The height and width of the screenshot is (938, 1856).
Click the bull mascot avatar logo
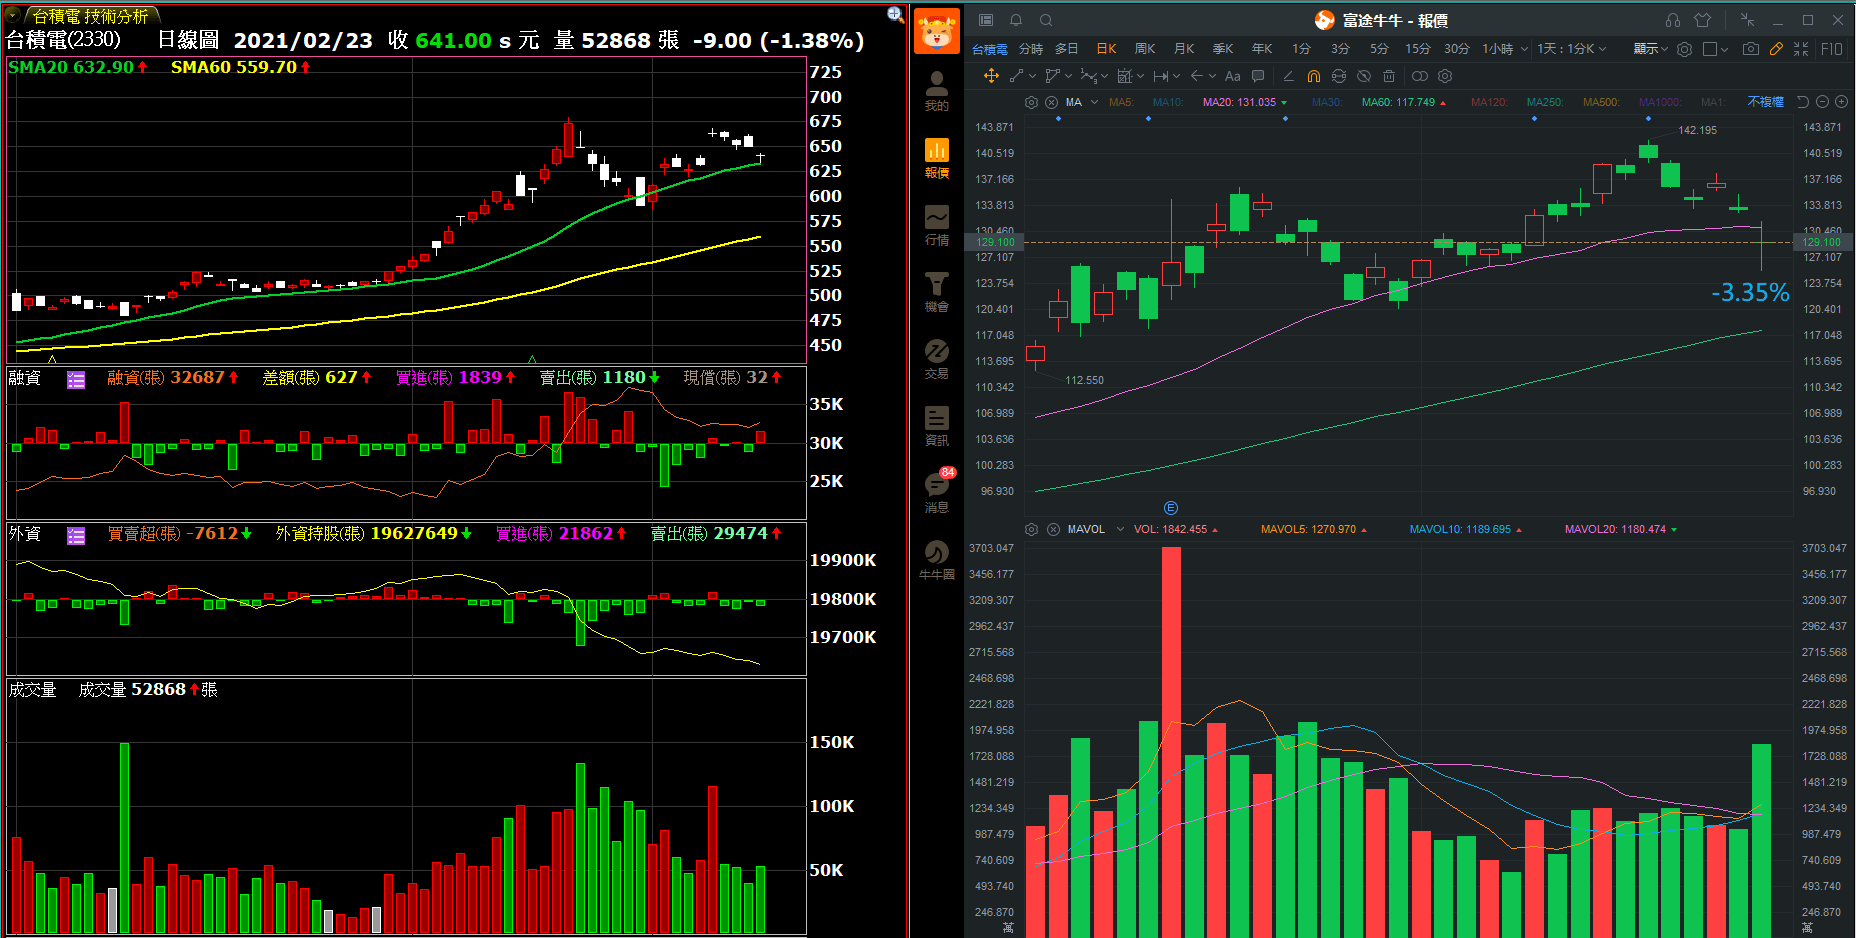pyautogui.click(x=936, y=30)
